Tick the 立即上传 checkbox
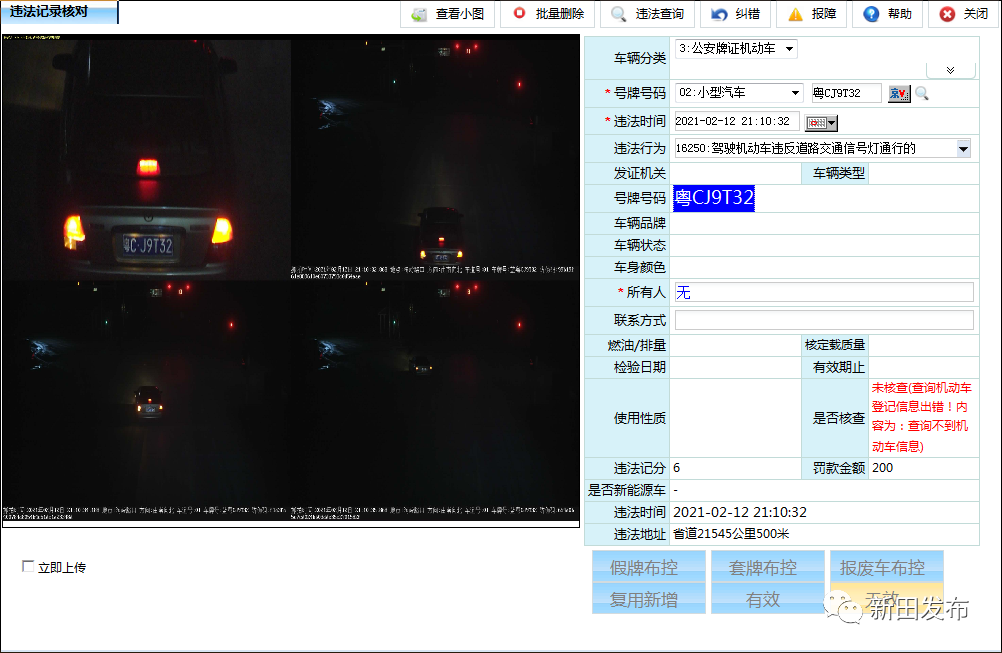This screenshot has width=1002, height=653. (28, 566)
